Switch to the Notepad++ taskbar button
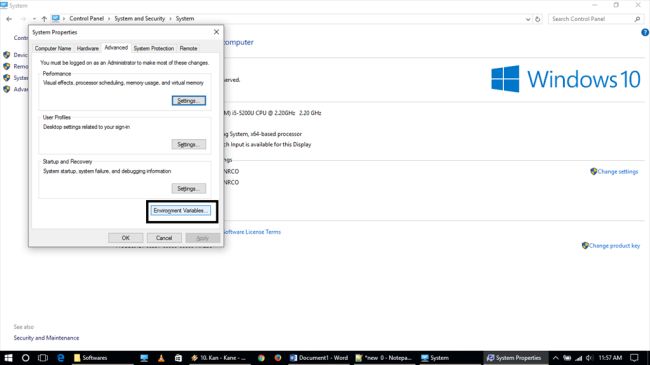 tap(384, 358)
